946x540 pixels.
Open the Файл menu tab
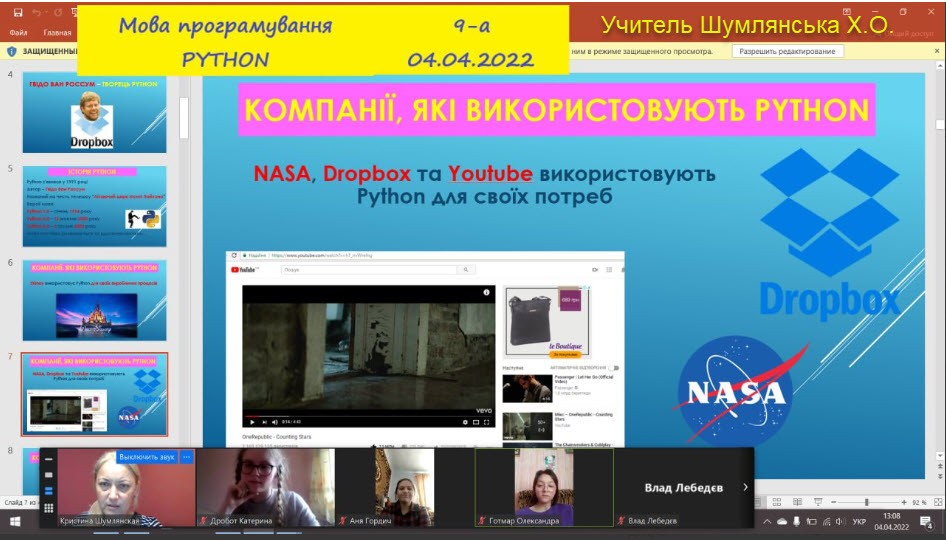(x=18, y=33)
